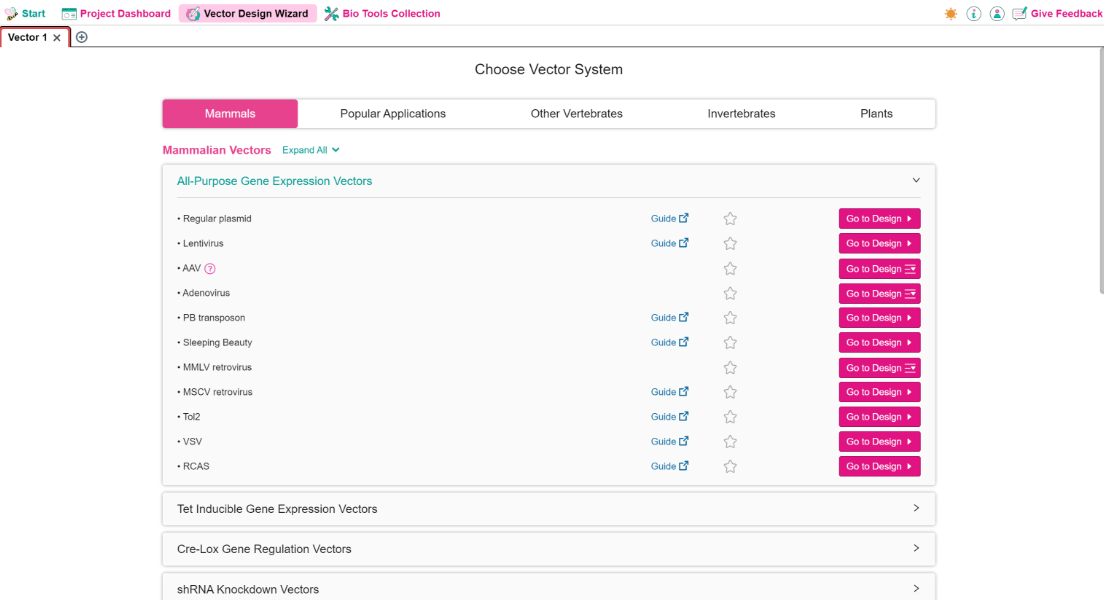Viewport: 1104px width, 600px height.
Task: Star the RCAS vector row
Action: (730, 466)
